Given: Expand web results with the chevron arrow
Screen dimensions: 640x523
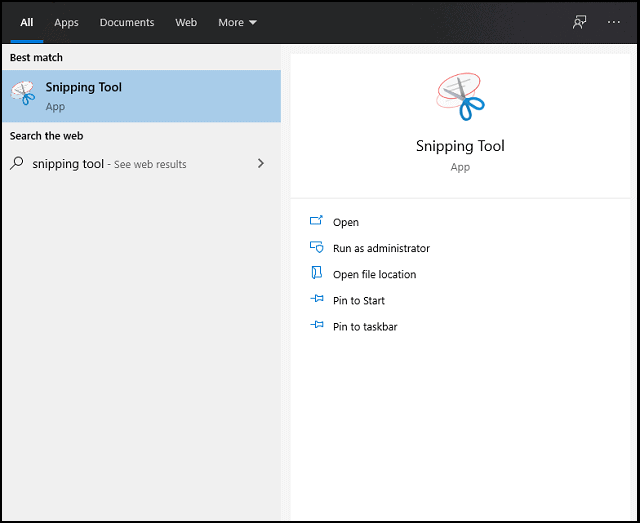Looking at the screenshot, I should 261,163.
